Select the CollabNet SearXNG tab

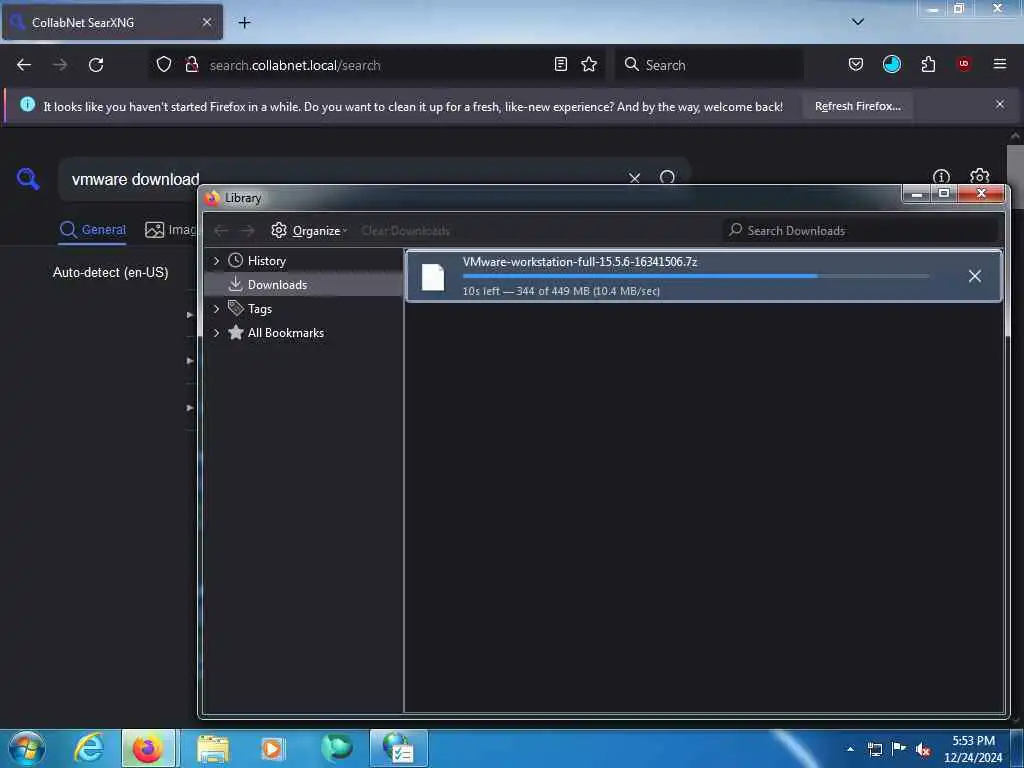pyautogui.click(x=112, y=22)
